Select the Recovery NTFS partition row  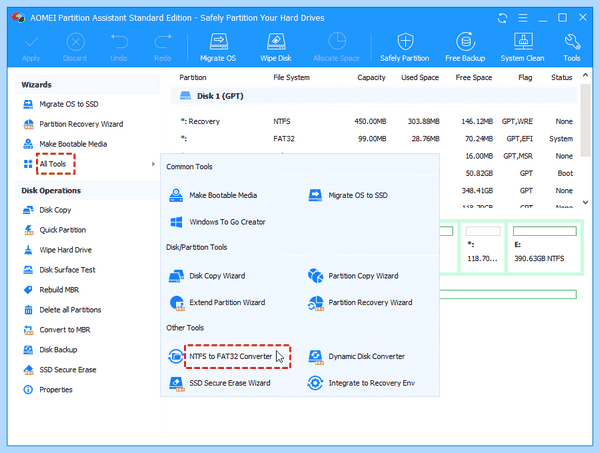click(376, 122)
